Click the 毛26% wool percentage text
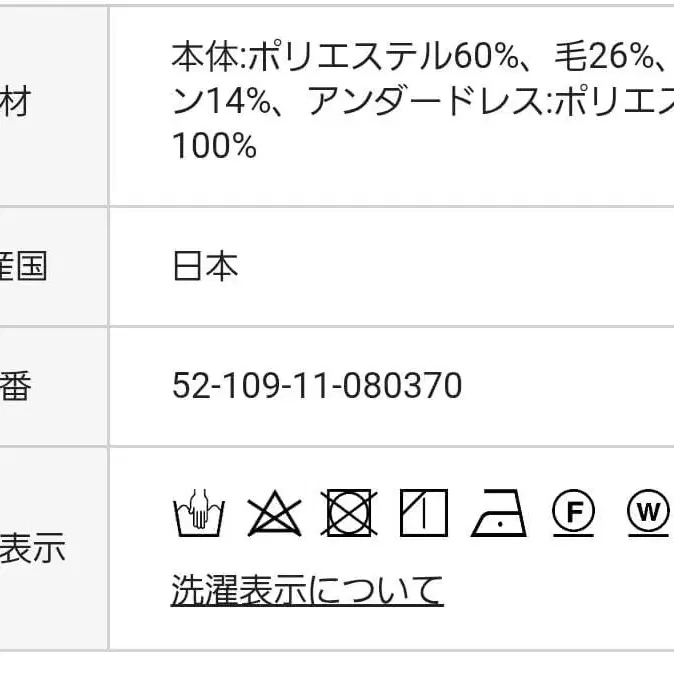The image size is (674, 674). pyautogui.click(x=604, y=57)
